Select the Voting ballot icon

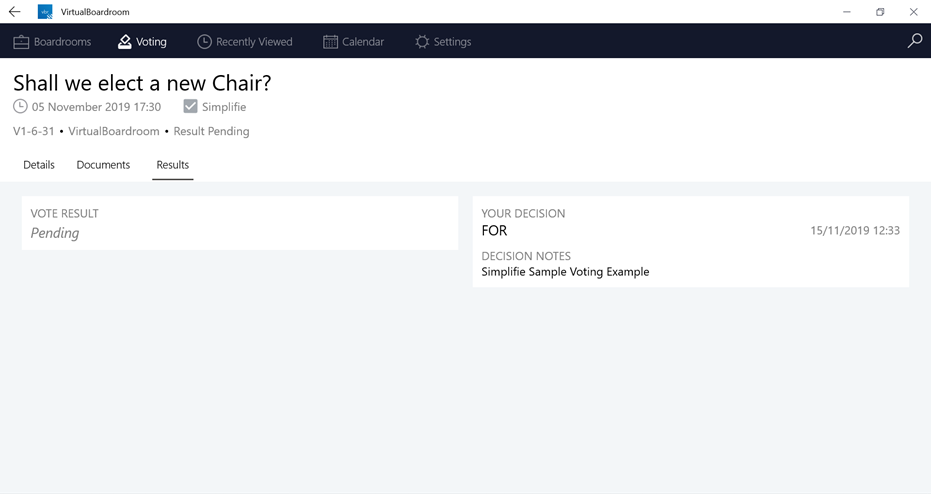[x=125, y=42]
